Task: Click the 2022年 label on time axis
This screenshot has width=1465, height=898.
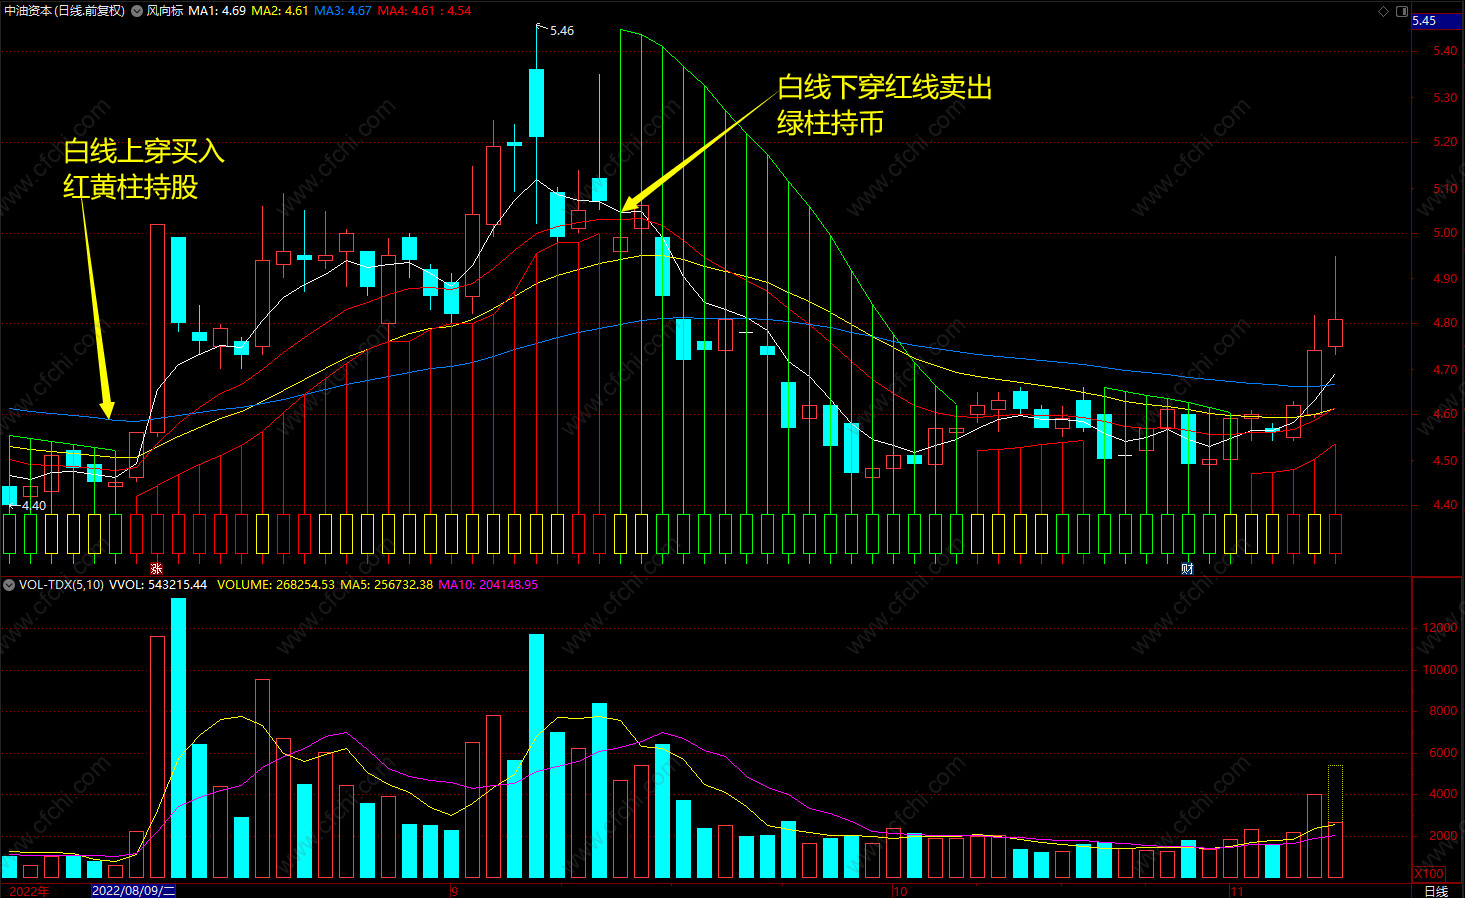Action: [x=29, y=891]
